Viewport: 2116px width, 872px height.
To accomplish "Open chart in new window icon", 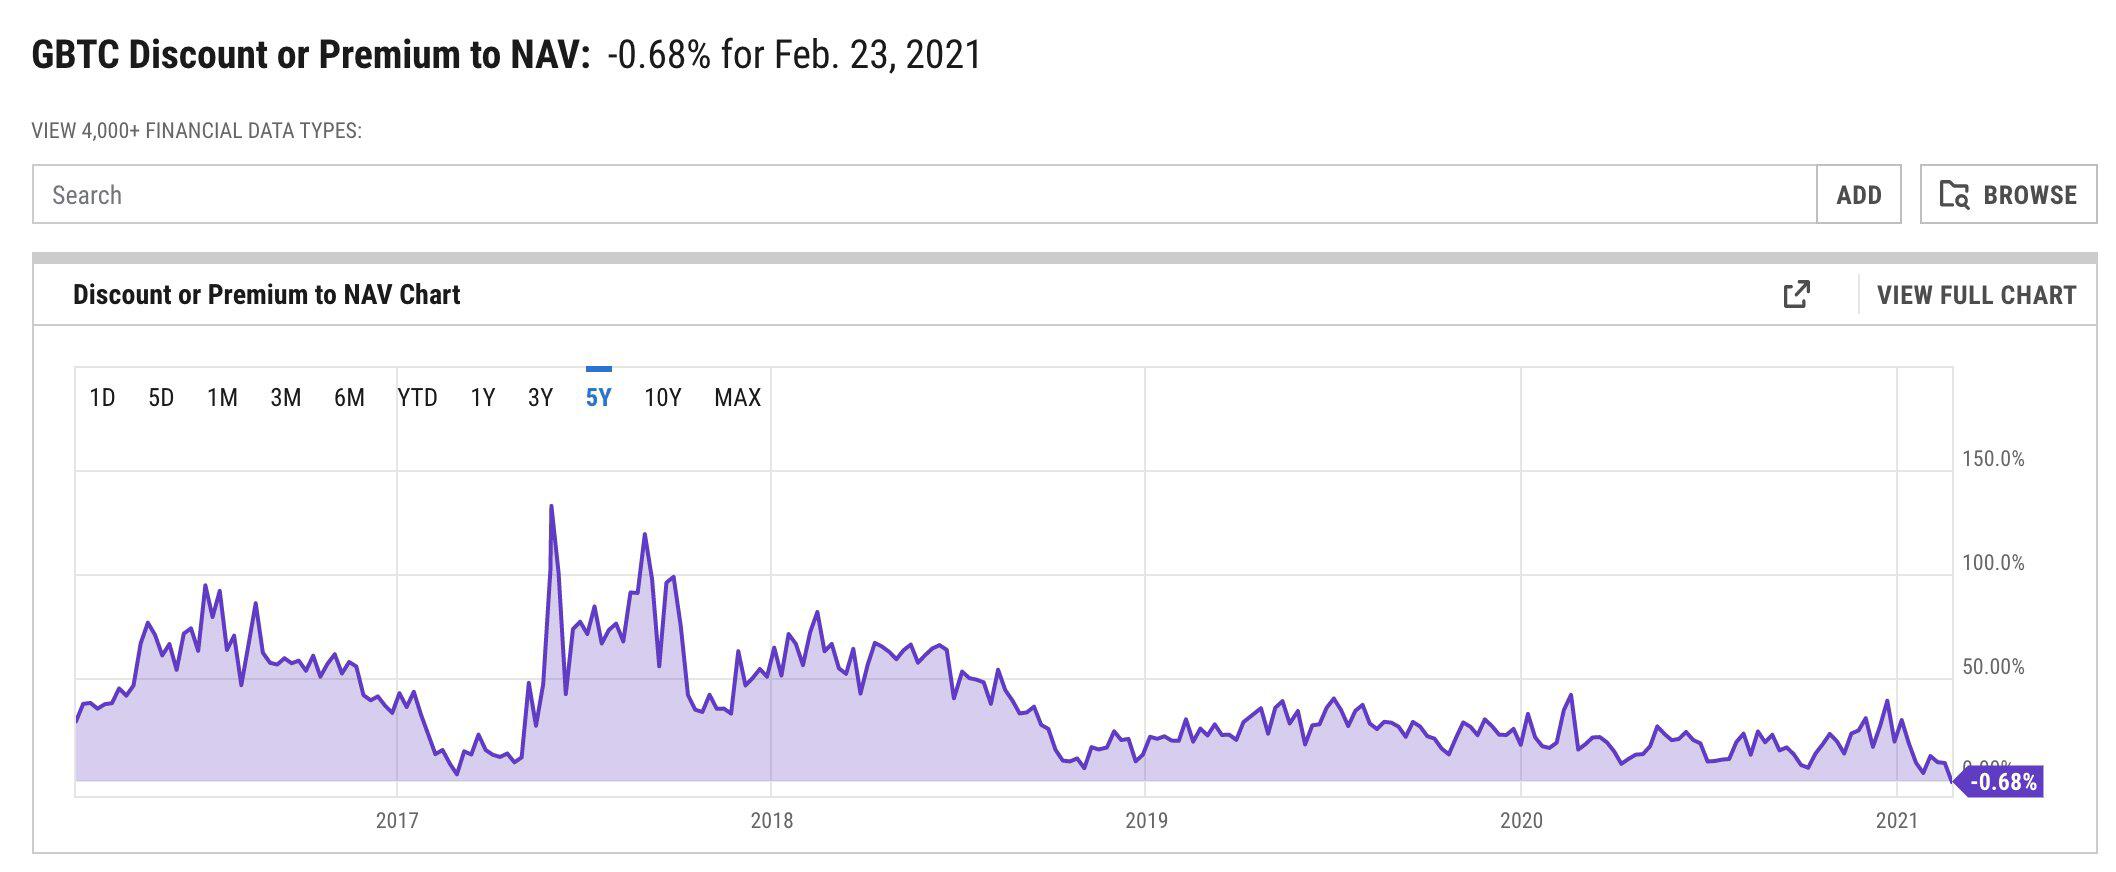I will [1796, 294].
